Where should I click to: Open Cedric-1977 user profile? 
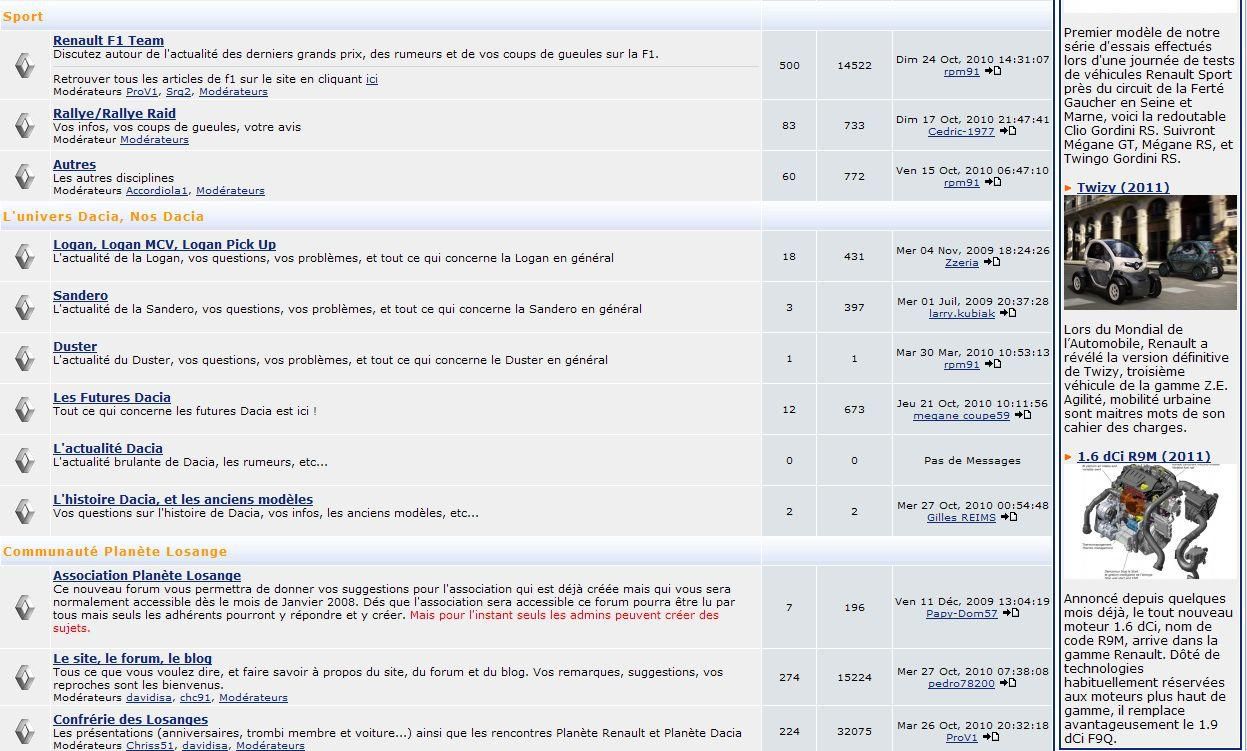(x=961, y=132)
